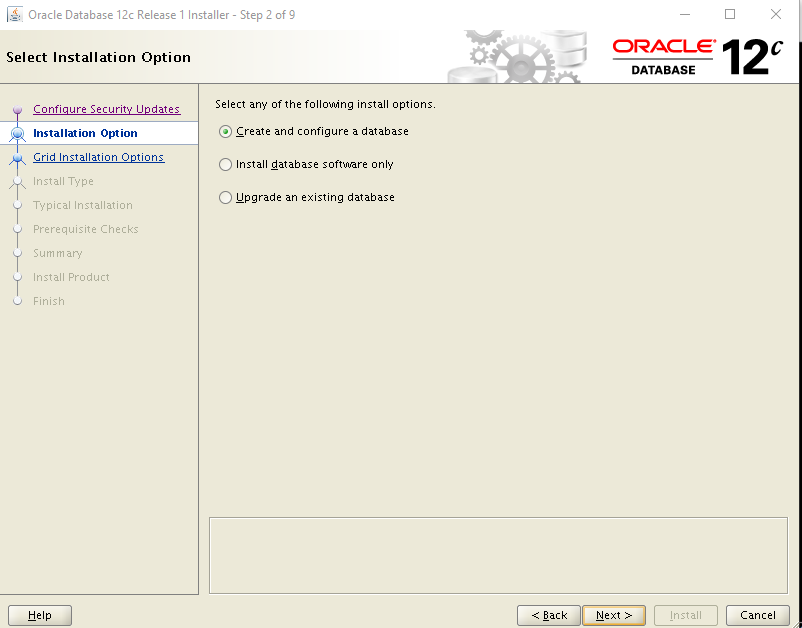The width and height of the screenshot is (802, 628).
Task: Click the gears graphic in header banner
Action: [517, 57]
